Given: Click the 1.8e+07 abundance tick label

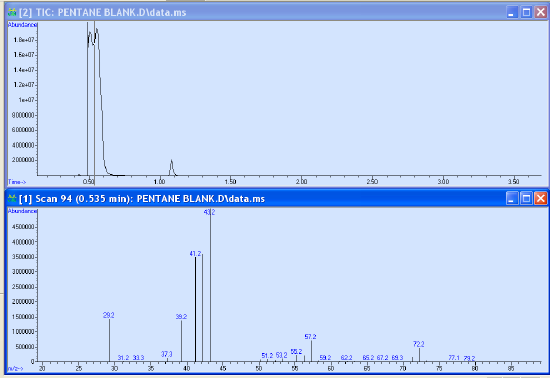Looking at the screenshot, I should 24,40.
